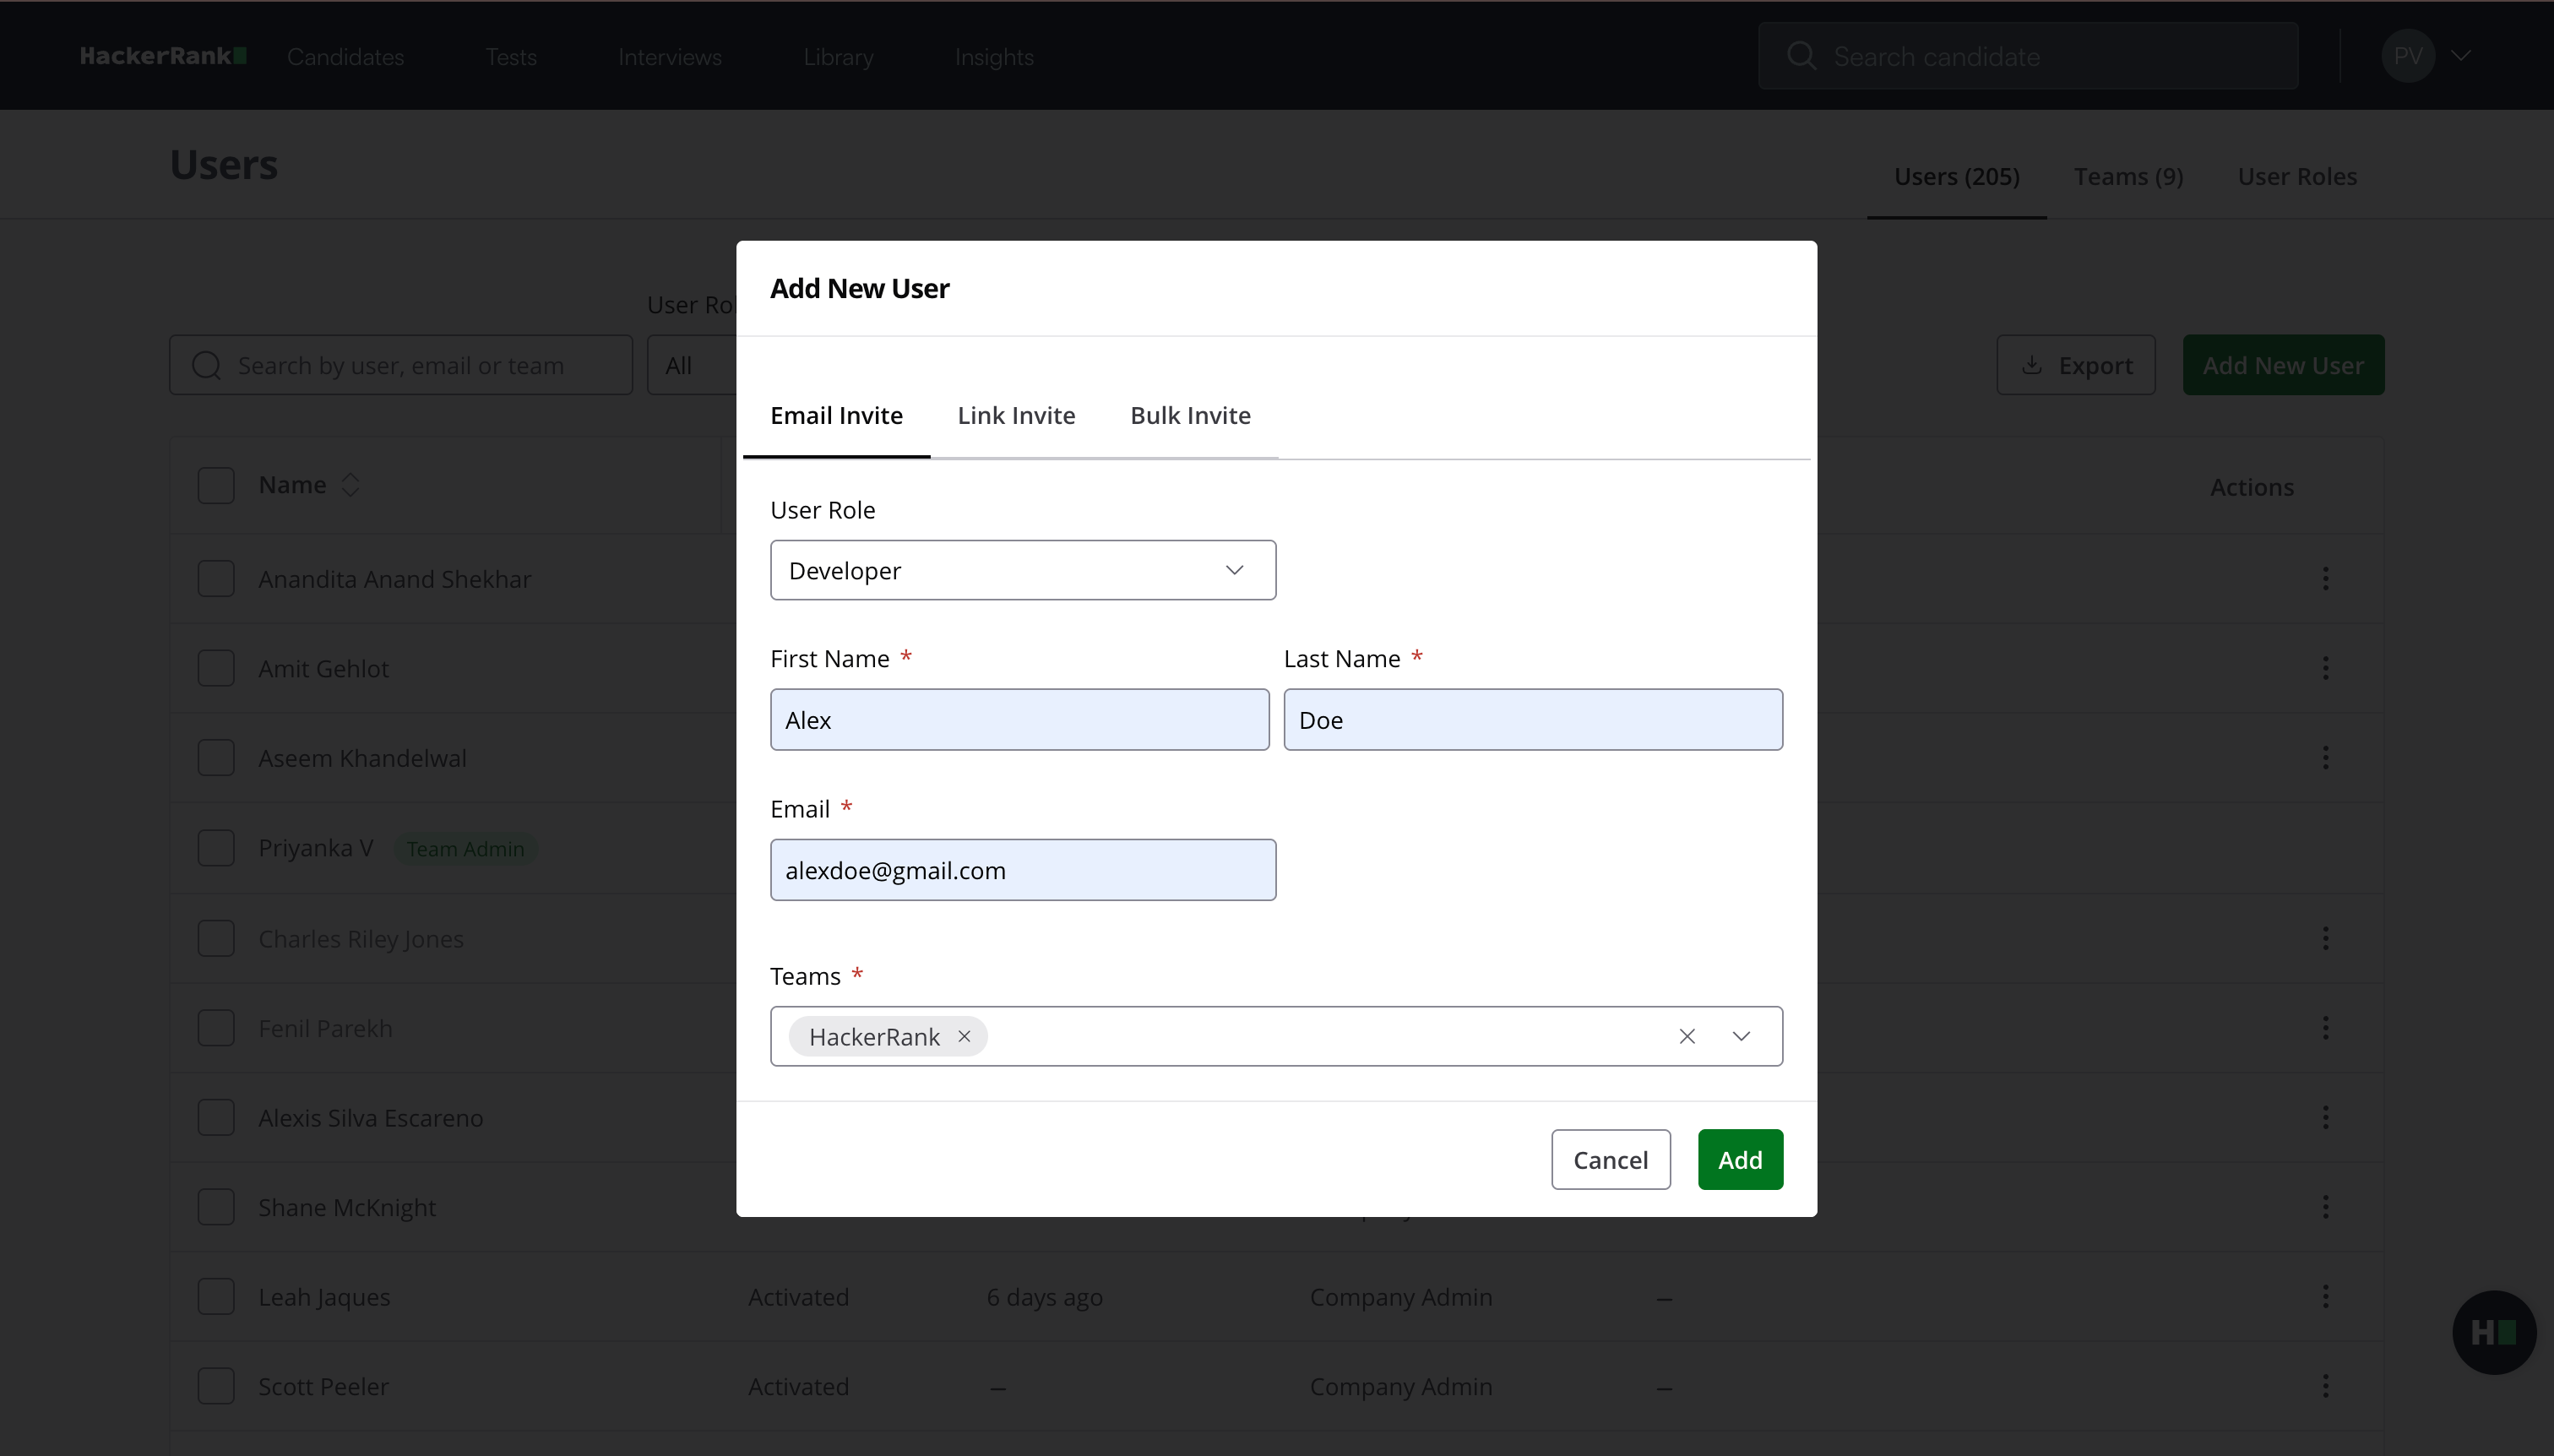Open the HackerRank help chat bubble
The height and width of the screenshot is (1456, 2554).
(x=2493, y=1332)
